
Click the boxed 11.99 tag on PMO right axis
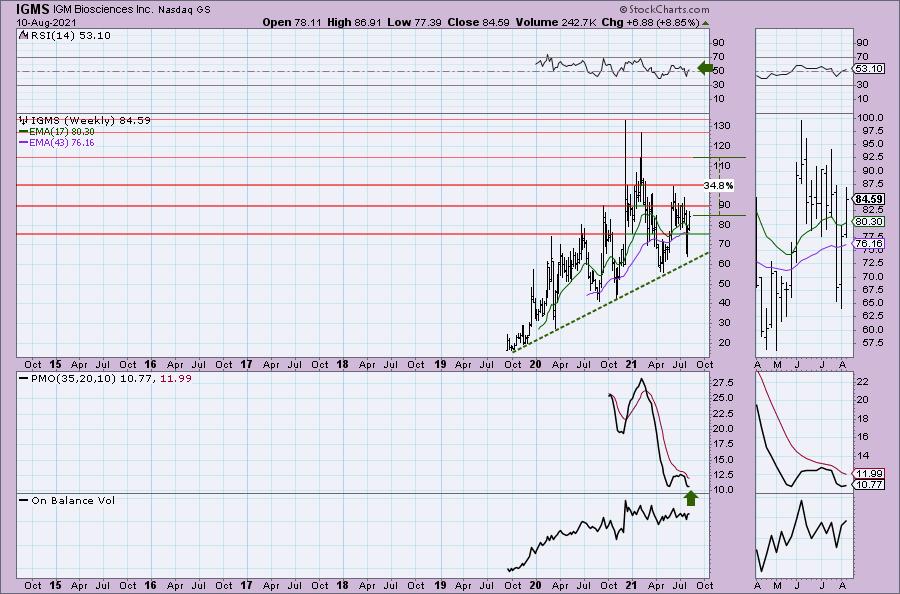point(869,473)
